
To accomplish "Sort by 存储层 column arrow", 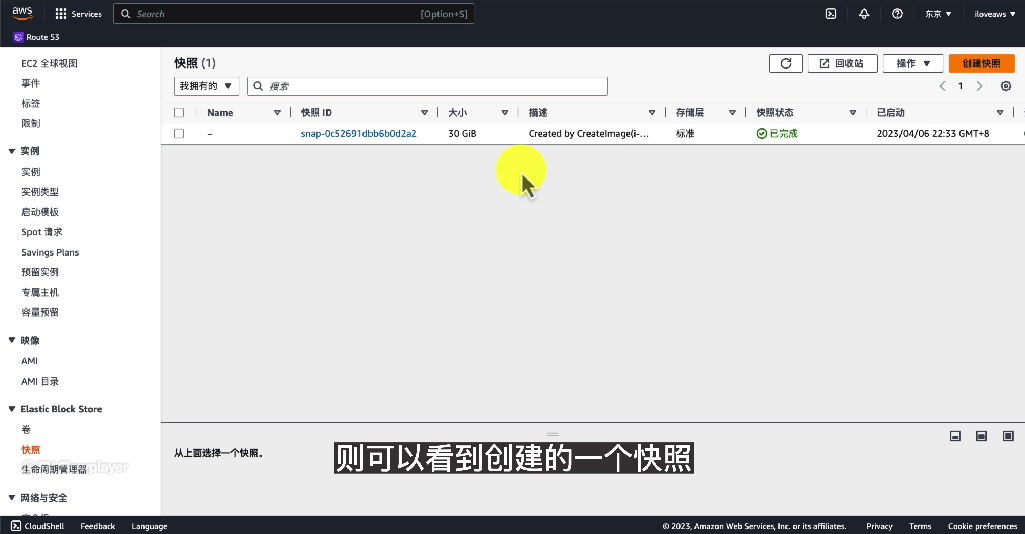I will click(732, 112).
